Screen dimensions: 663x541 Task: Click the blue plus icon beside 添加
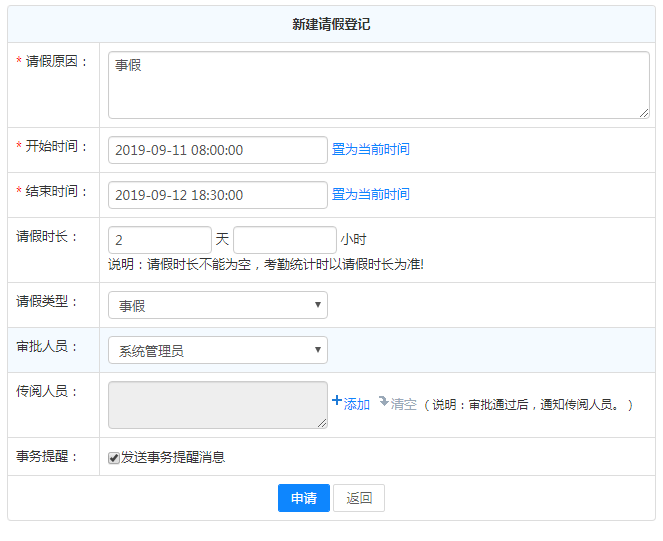[337, 401]
